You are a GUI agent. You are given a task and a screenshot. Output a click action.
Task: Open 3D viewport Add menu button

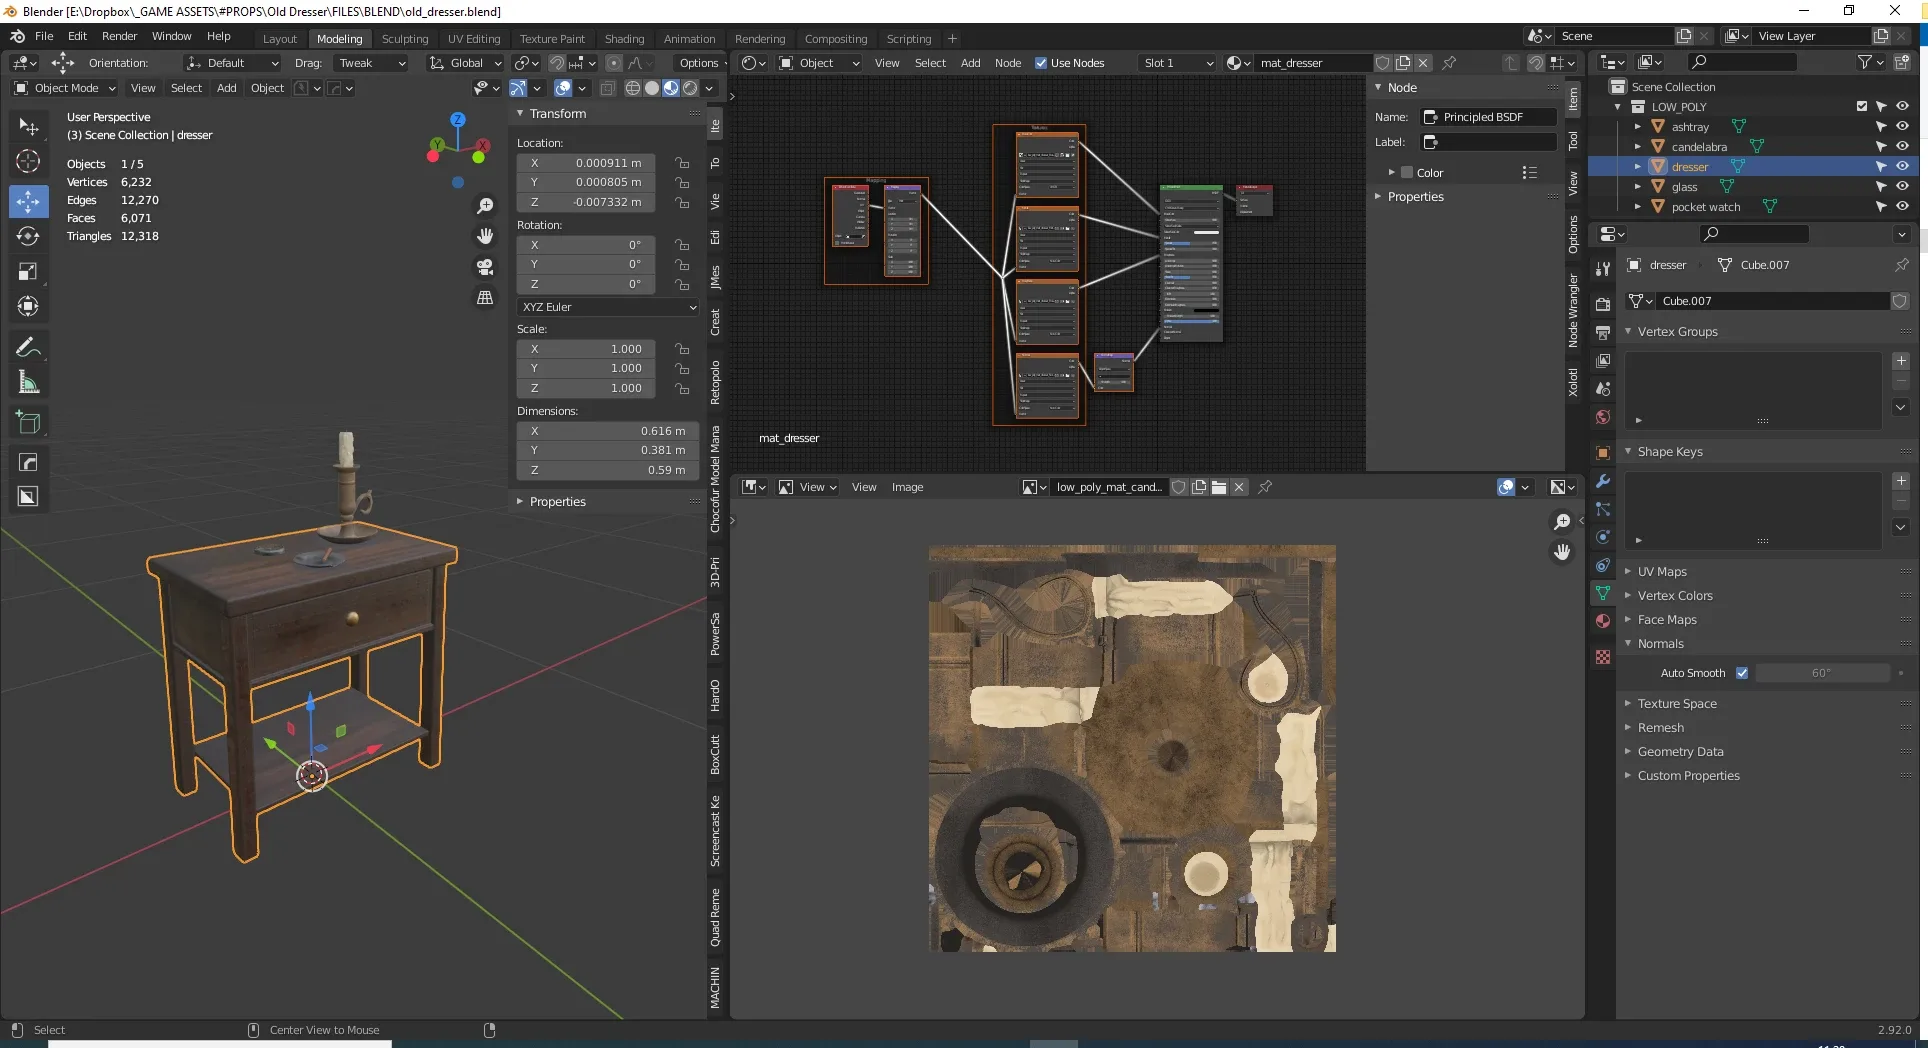coord(227,88)
